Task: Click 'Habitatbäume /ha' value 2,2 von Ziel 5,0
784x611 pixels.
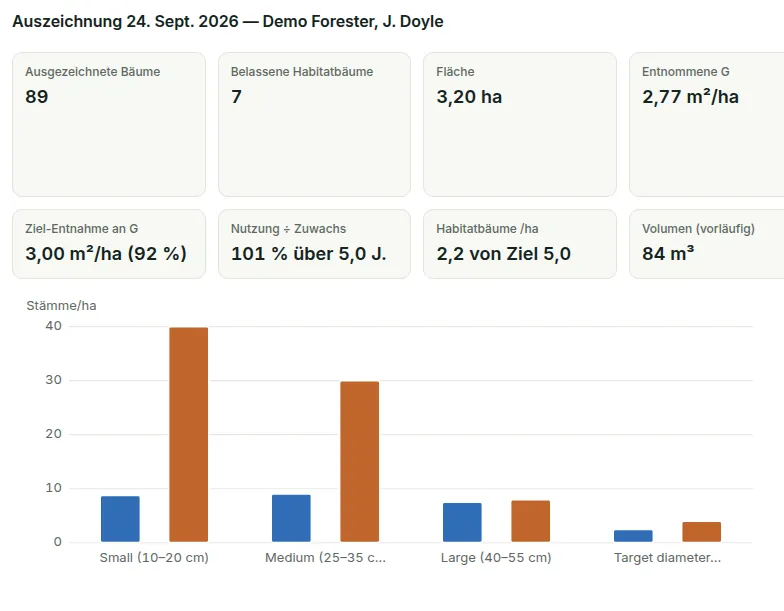Action: [504, 254]
